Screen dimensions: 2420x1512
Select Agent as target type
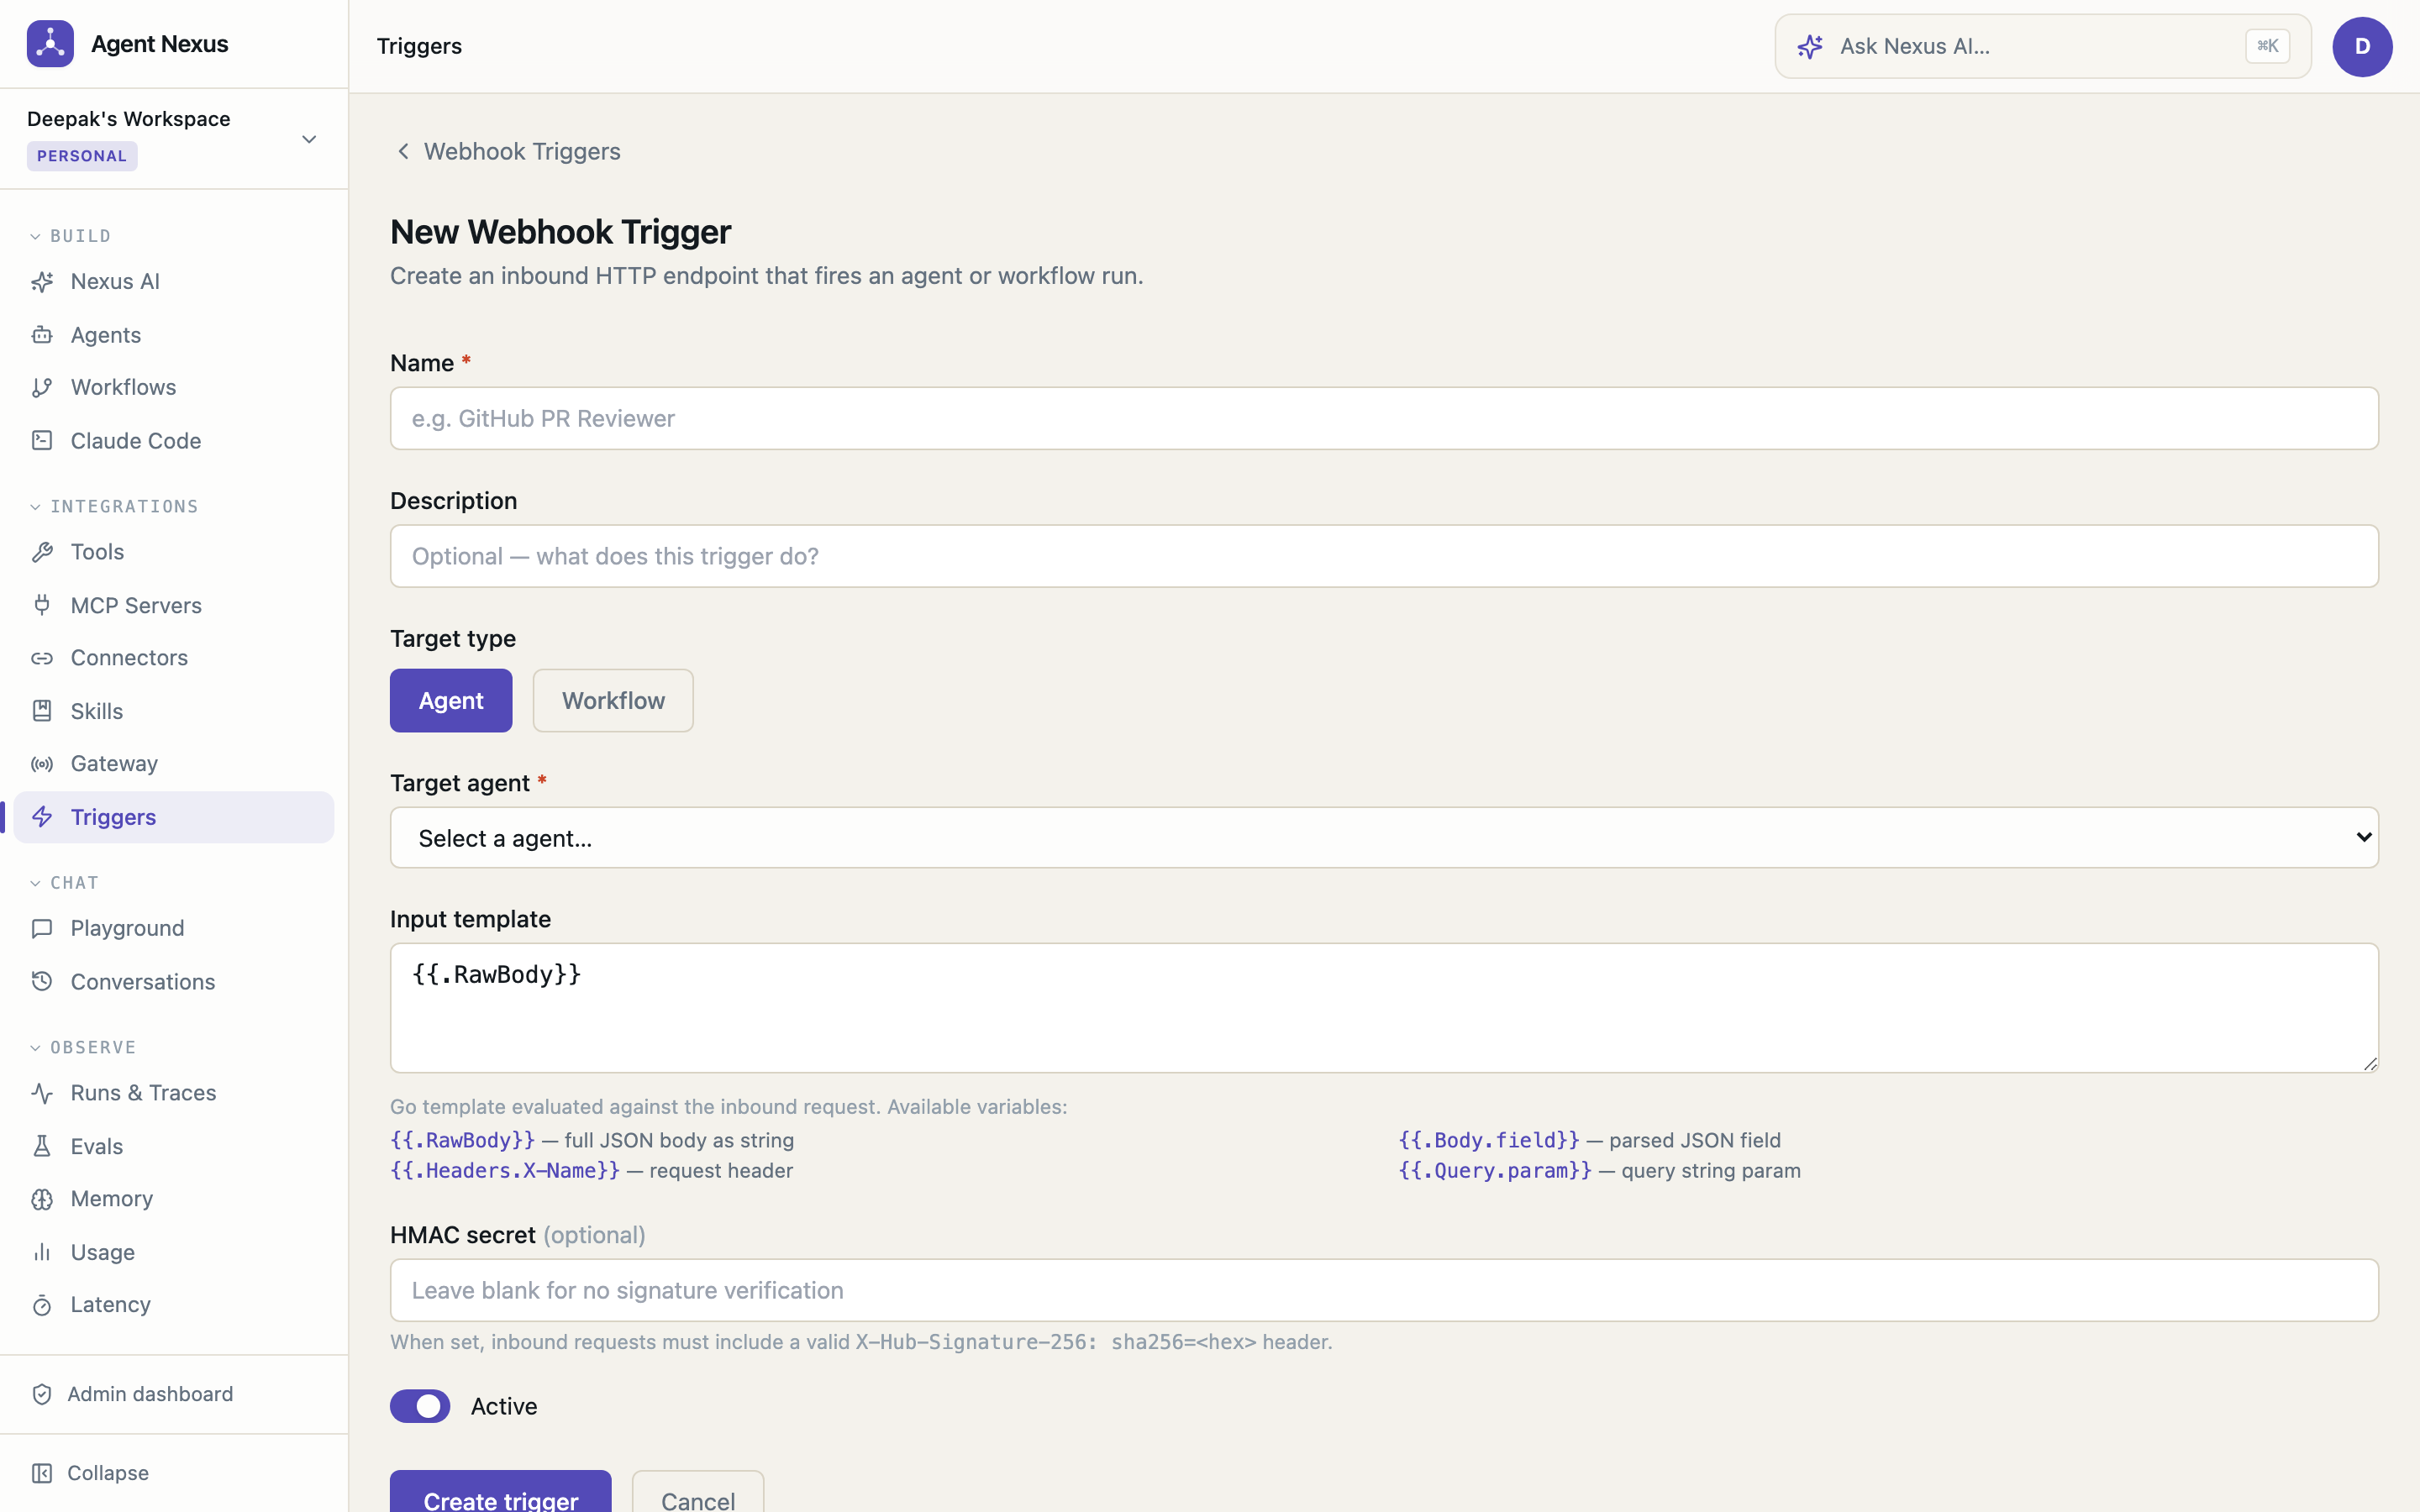click(x=451, y=700)
